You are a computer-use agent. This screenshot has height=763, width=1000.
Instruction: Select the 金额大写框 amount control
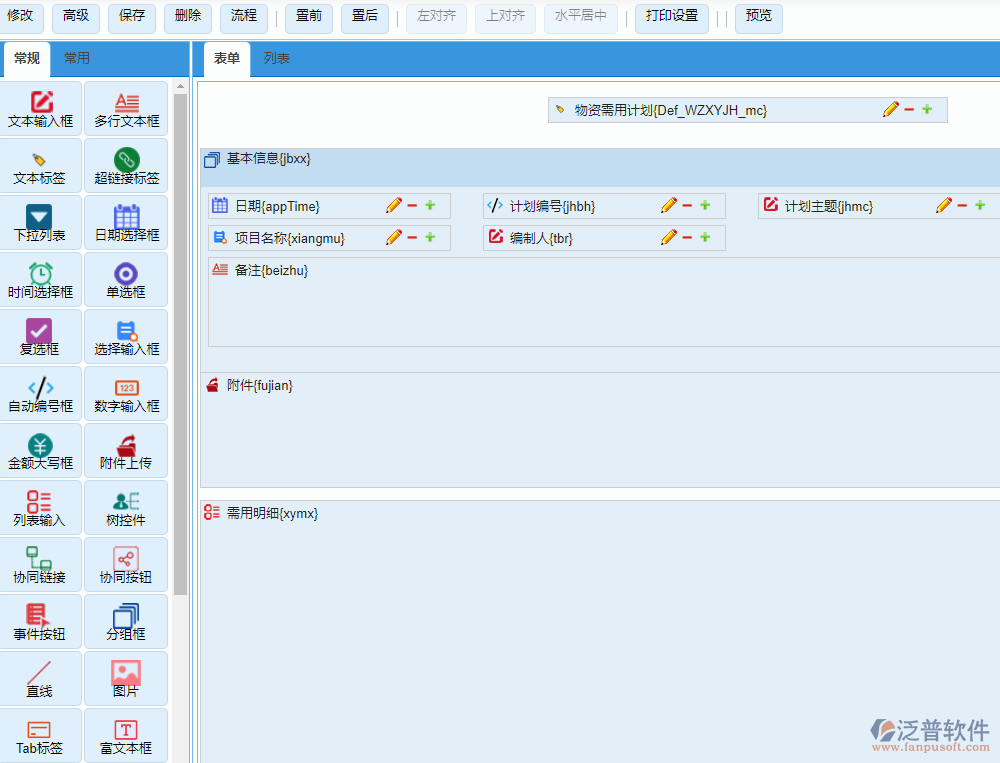point(40,450)
